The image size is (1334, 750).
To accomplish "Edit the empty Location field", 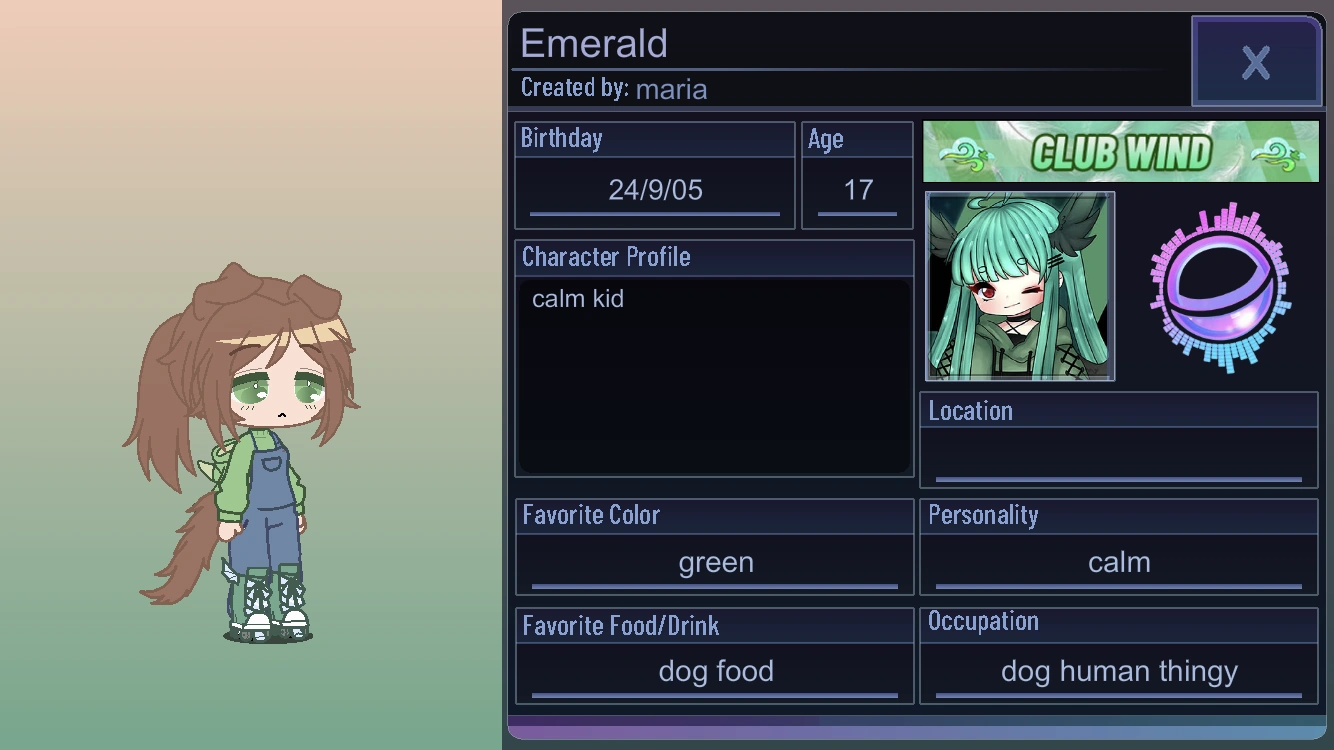I will (1119, 456).
